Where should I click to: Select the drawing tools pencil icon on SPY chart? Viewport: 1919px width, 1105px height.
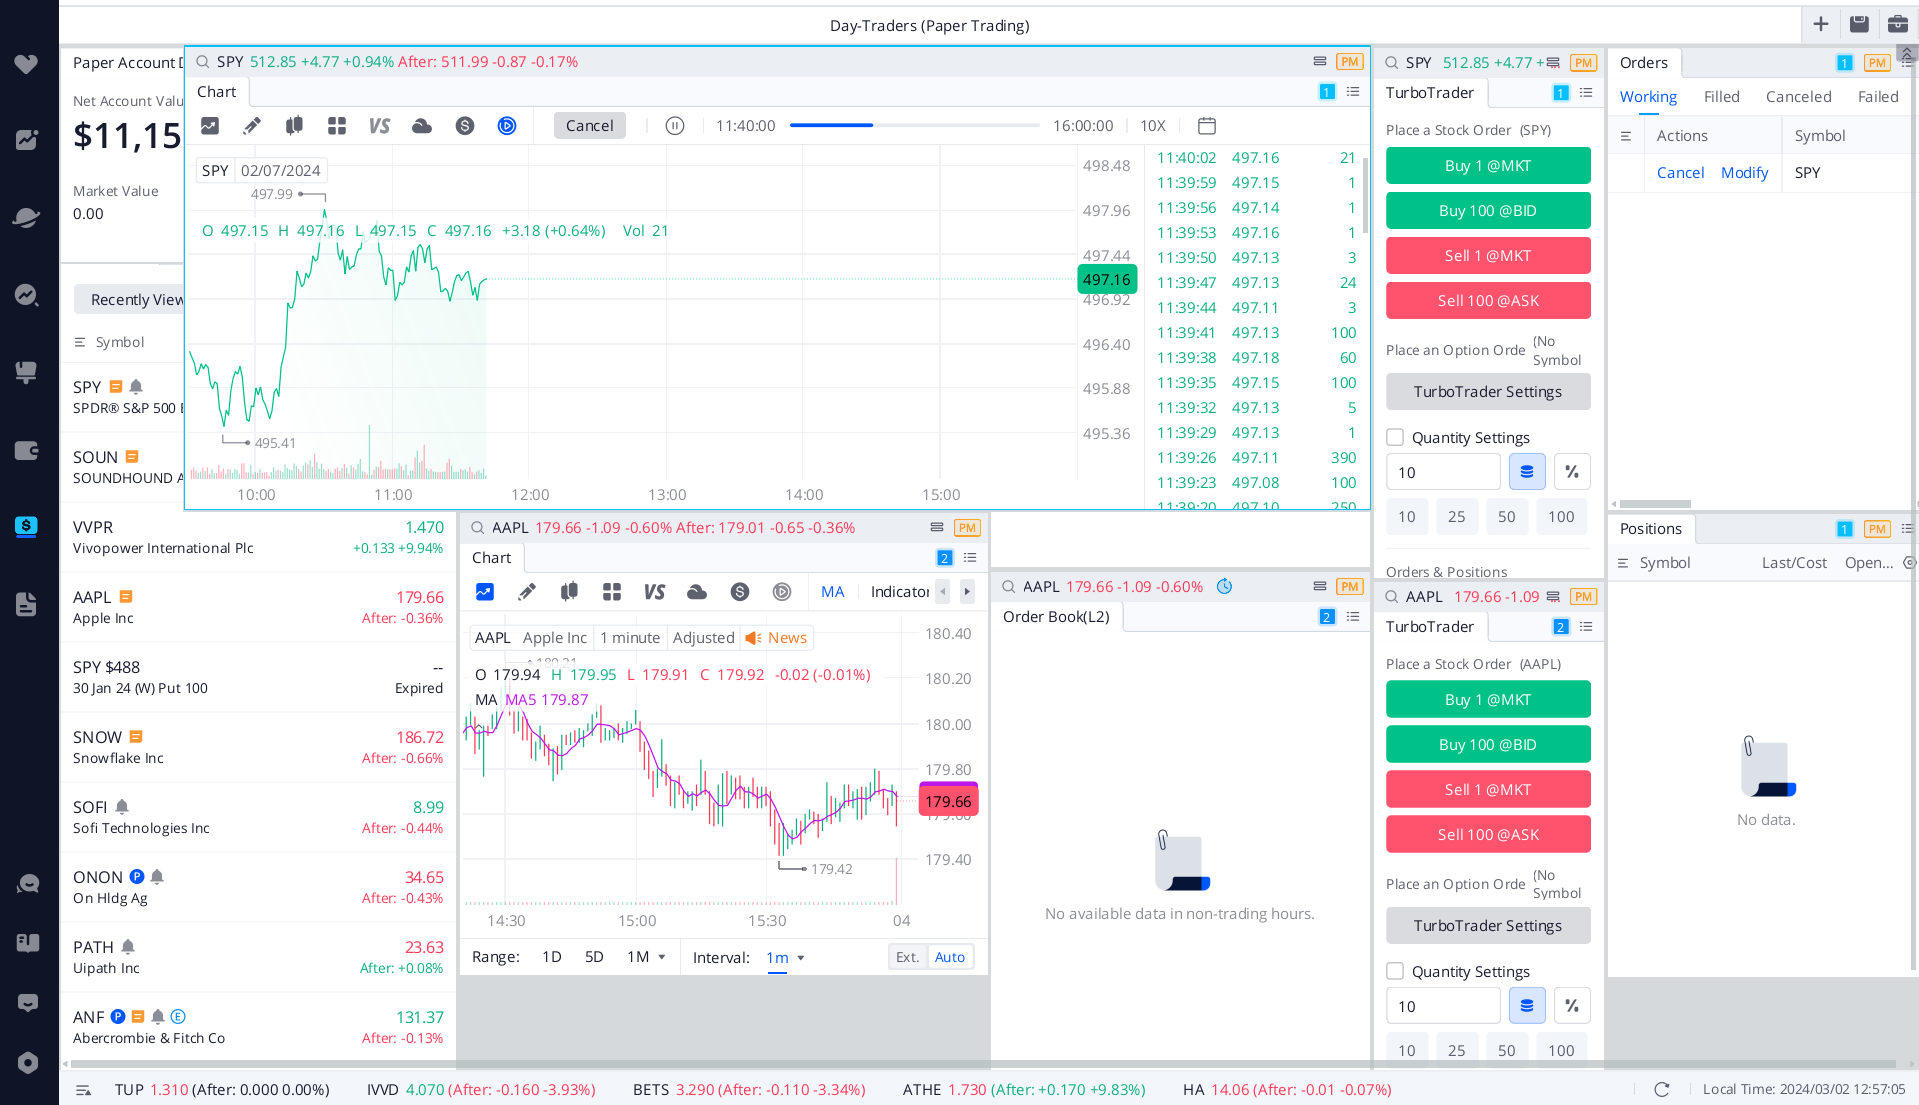251,125
